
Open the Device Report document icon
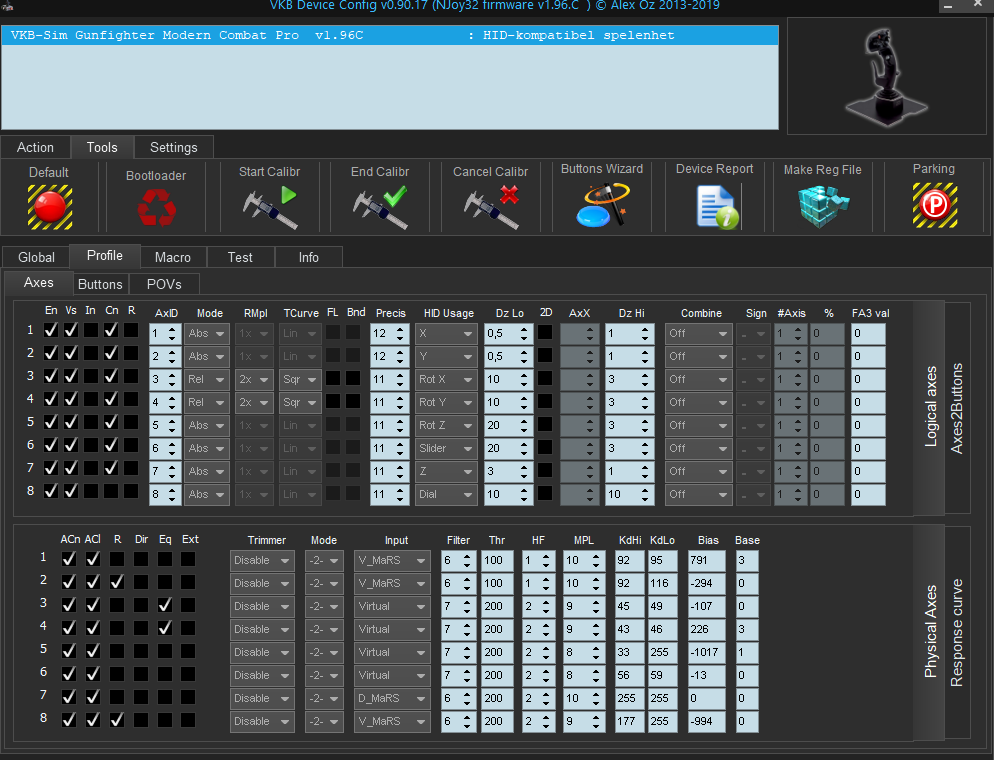717,207
